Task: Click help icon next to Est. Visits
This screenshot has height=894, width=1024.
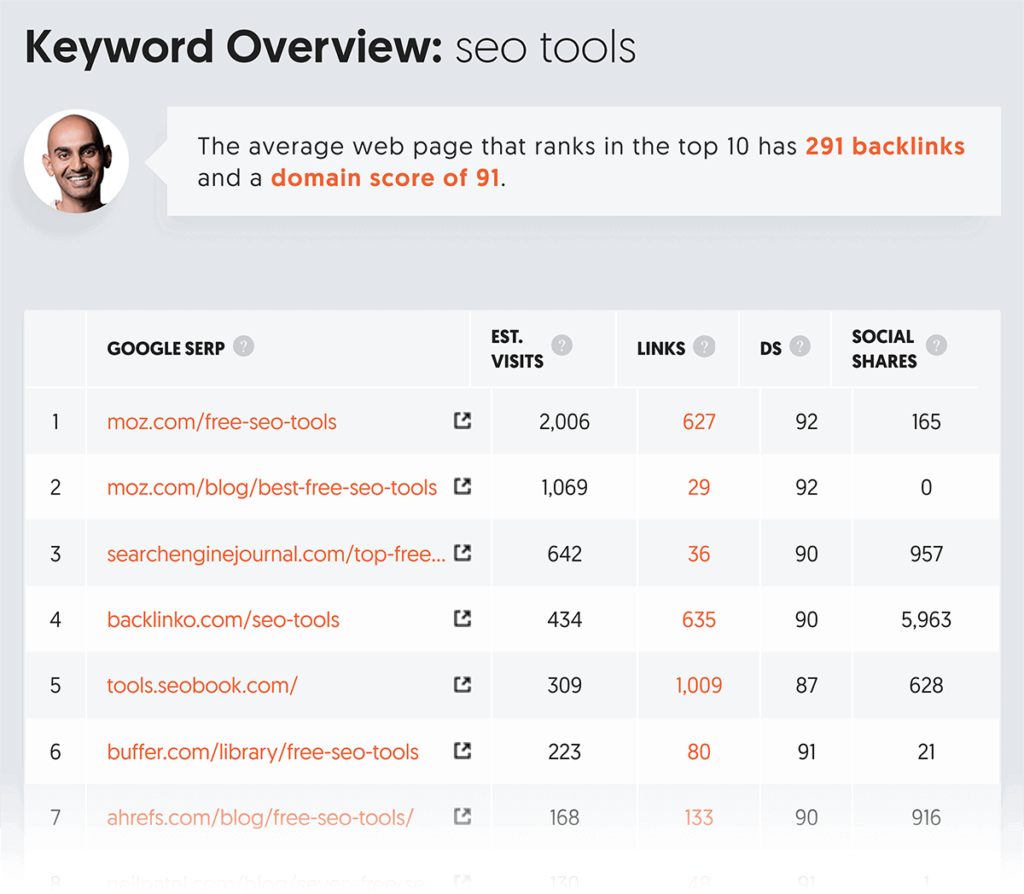Action: click(562, 346)
